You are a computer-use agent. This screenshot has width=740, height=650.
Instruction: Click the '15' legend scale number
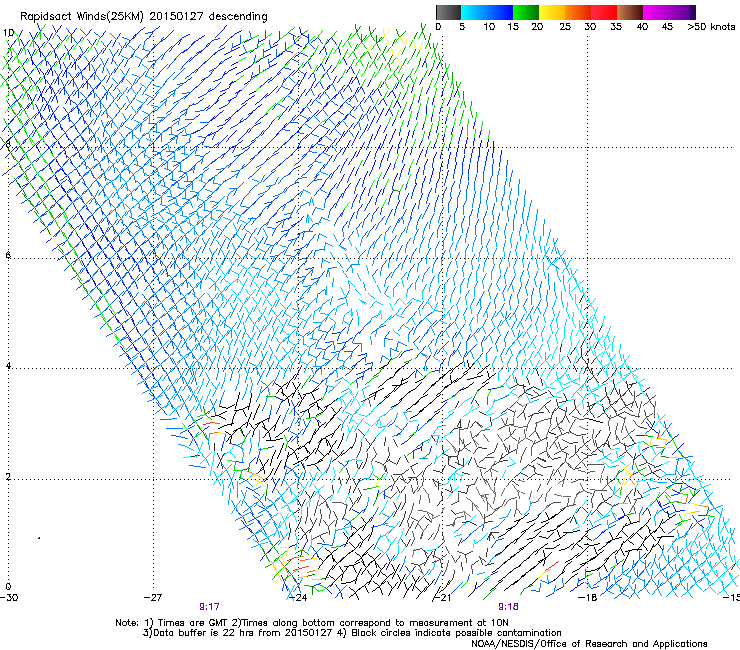pyautogui.click(x=513, y=26)
